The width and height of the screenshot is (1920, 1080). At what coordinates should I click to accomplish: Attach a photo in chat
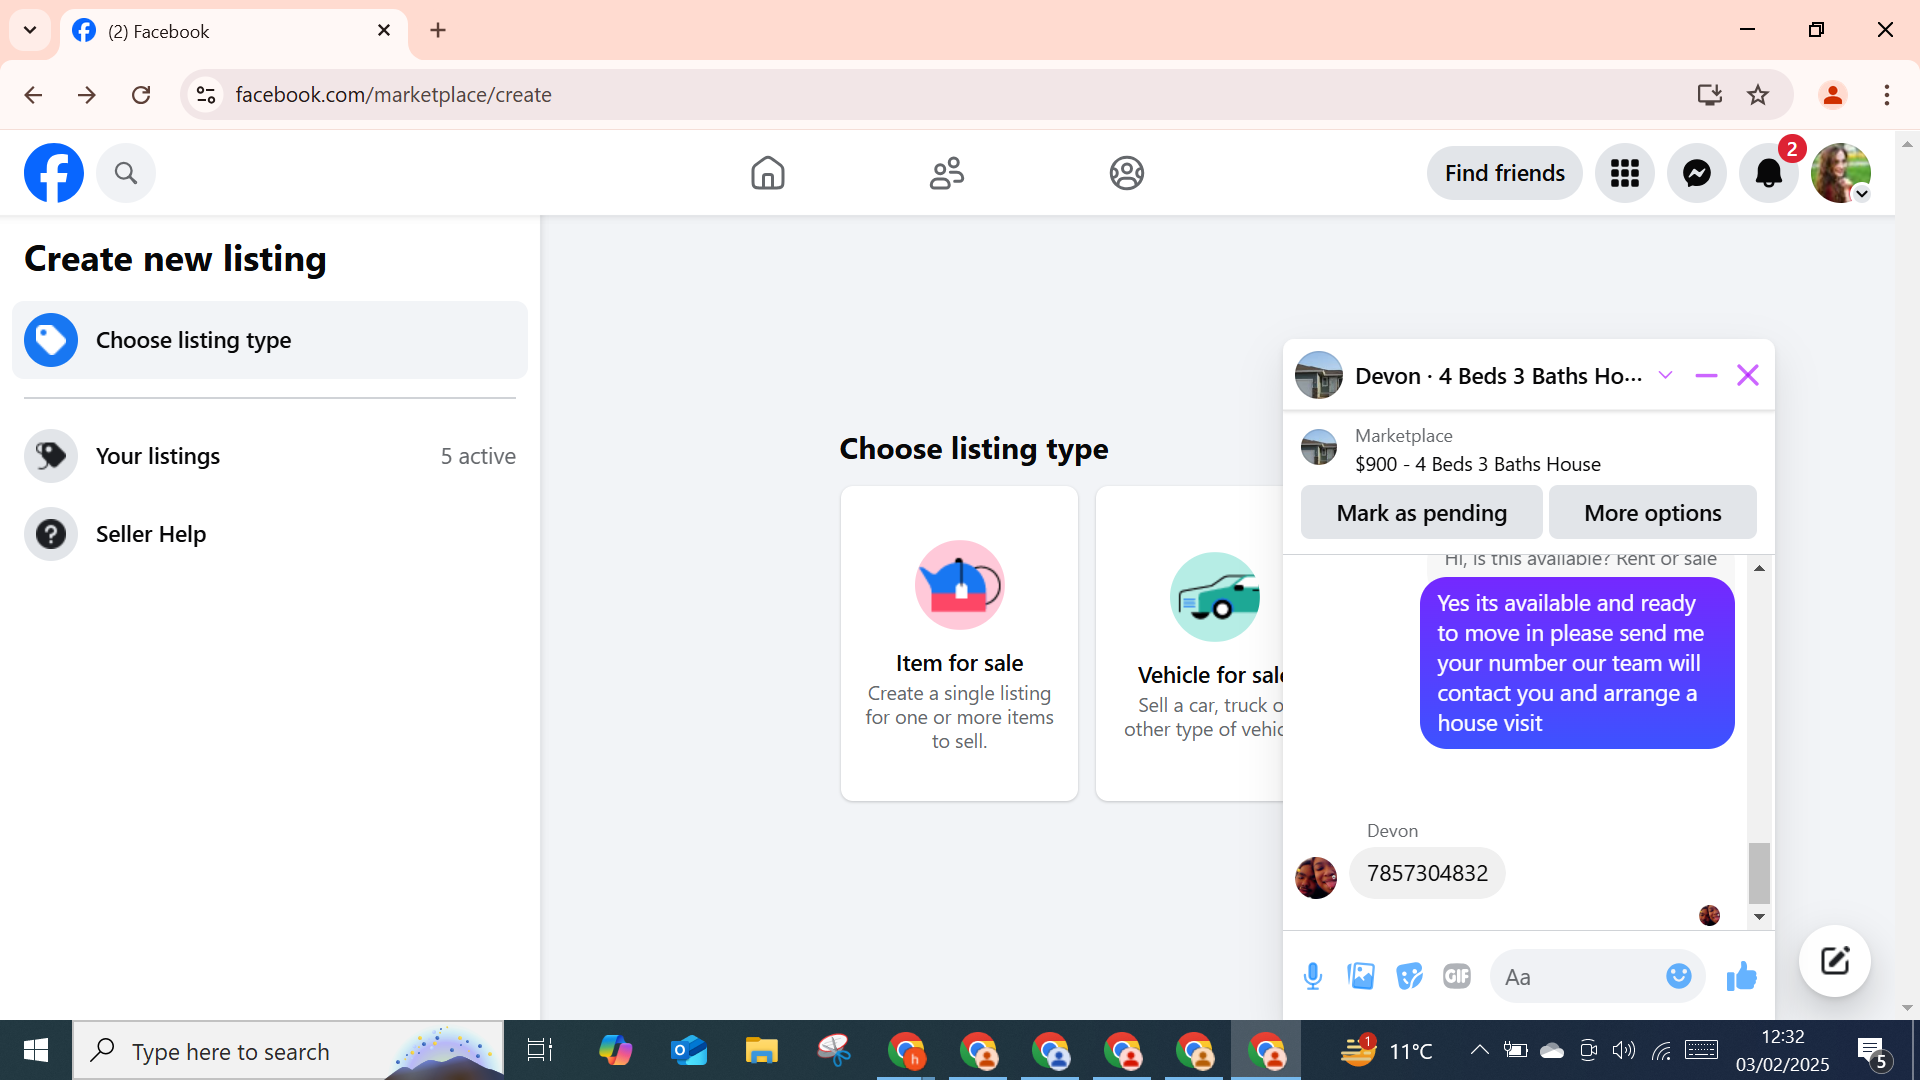tap(1361, 976)
